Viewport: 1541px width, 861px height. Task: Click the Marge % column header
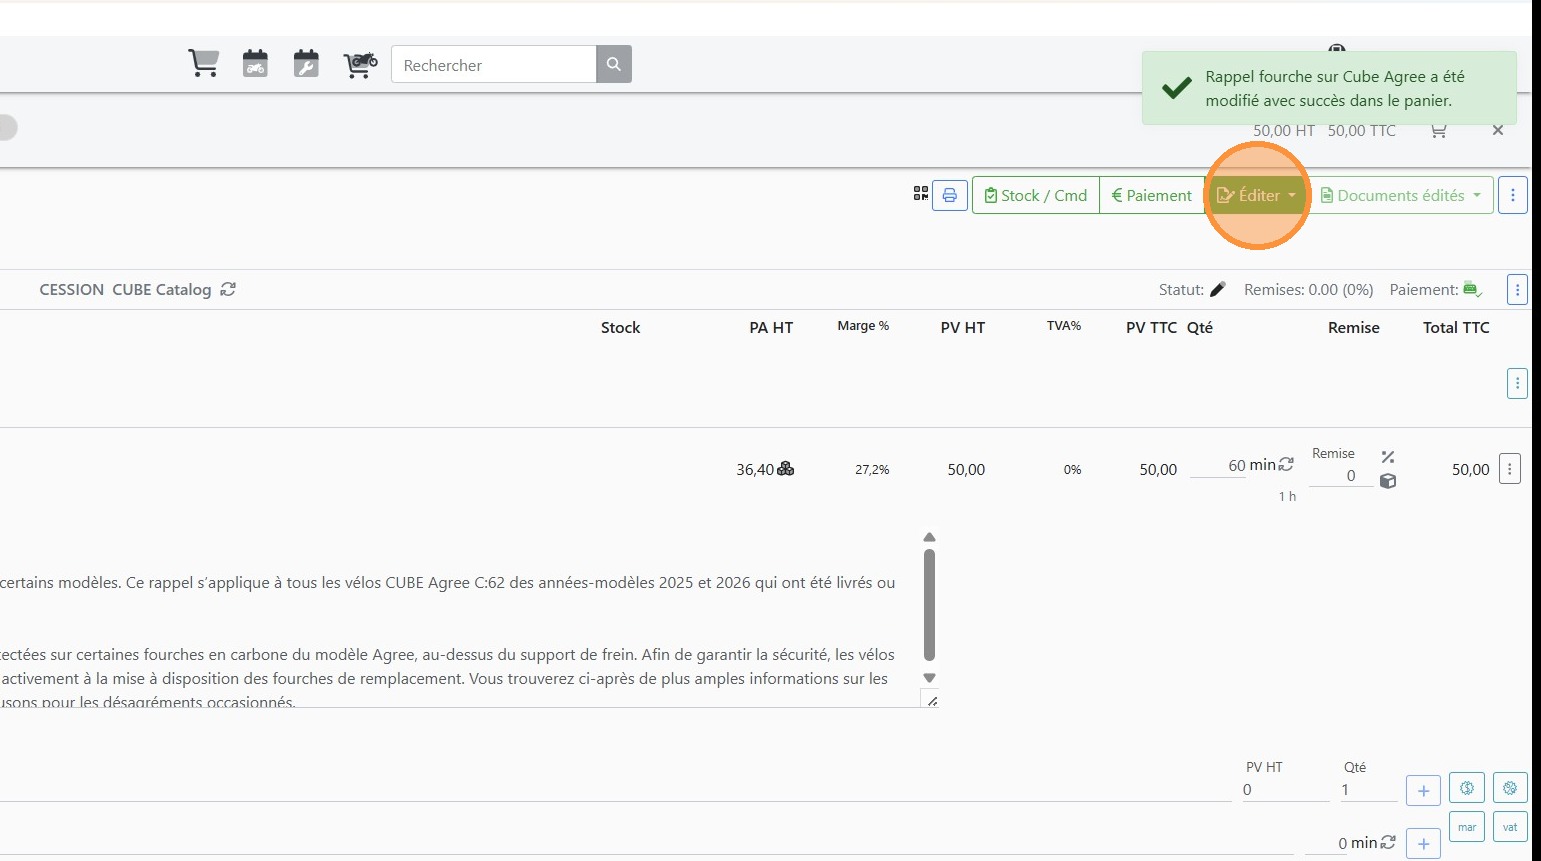(863, 326)
